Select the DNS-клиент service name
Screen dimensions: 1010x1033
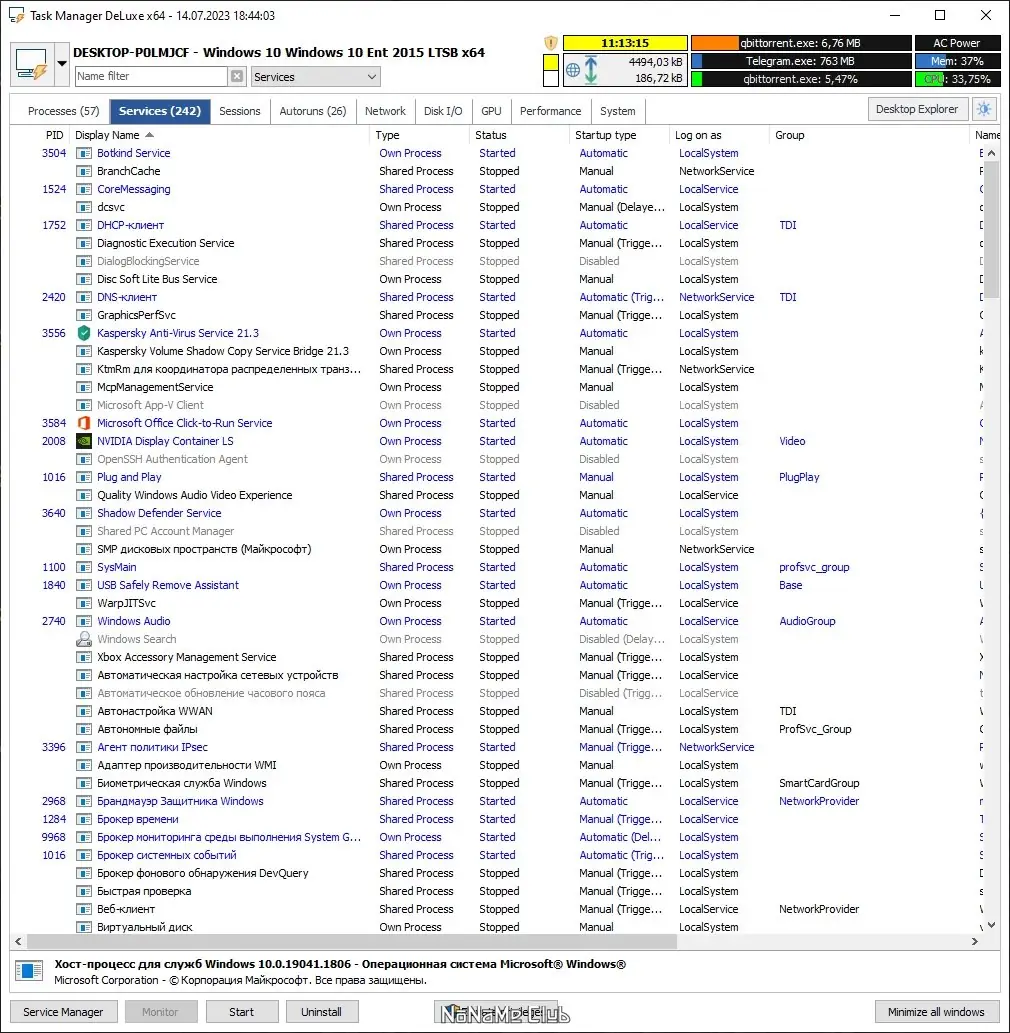click(127, 297)
